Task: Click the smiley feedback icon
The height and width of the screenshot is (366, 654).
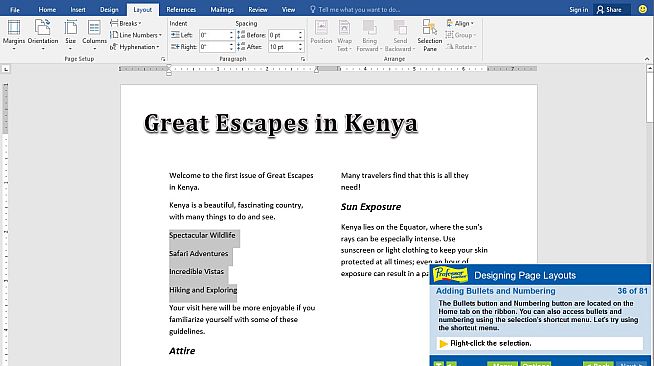Action: point(643,9)
